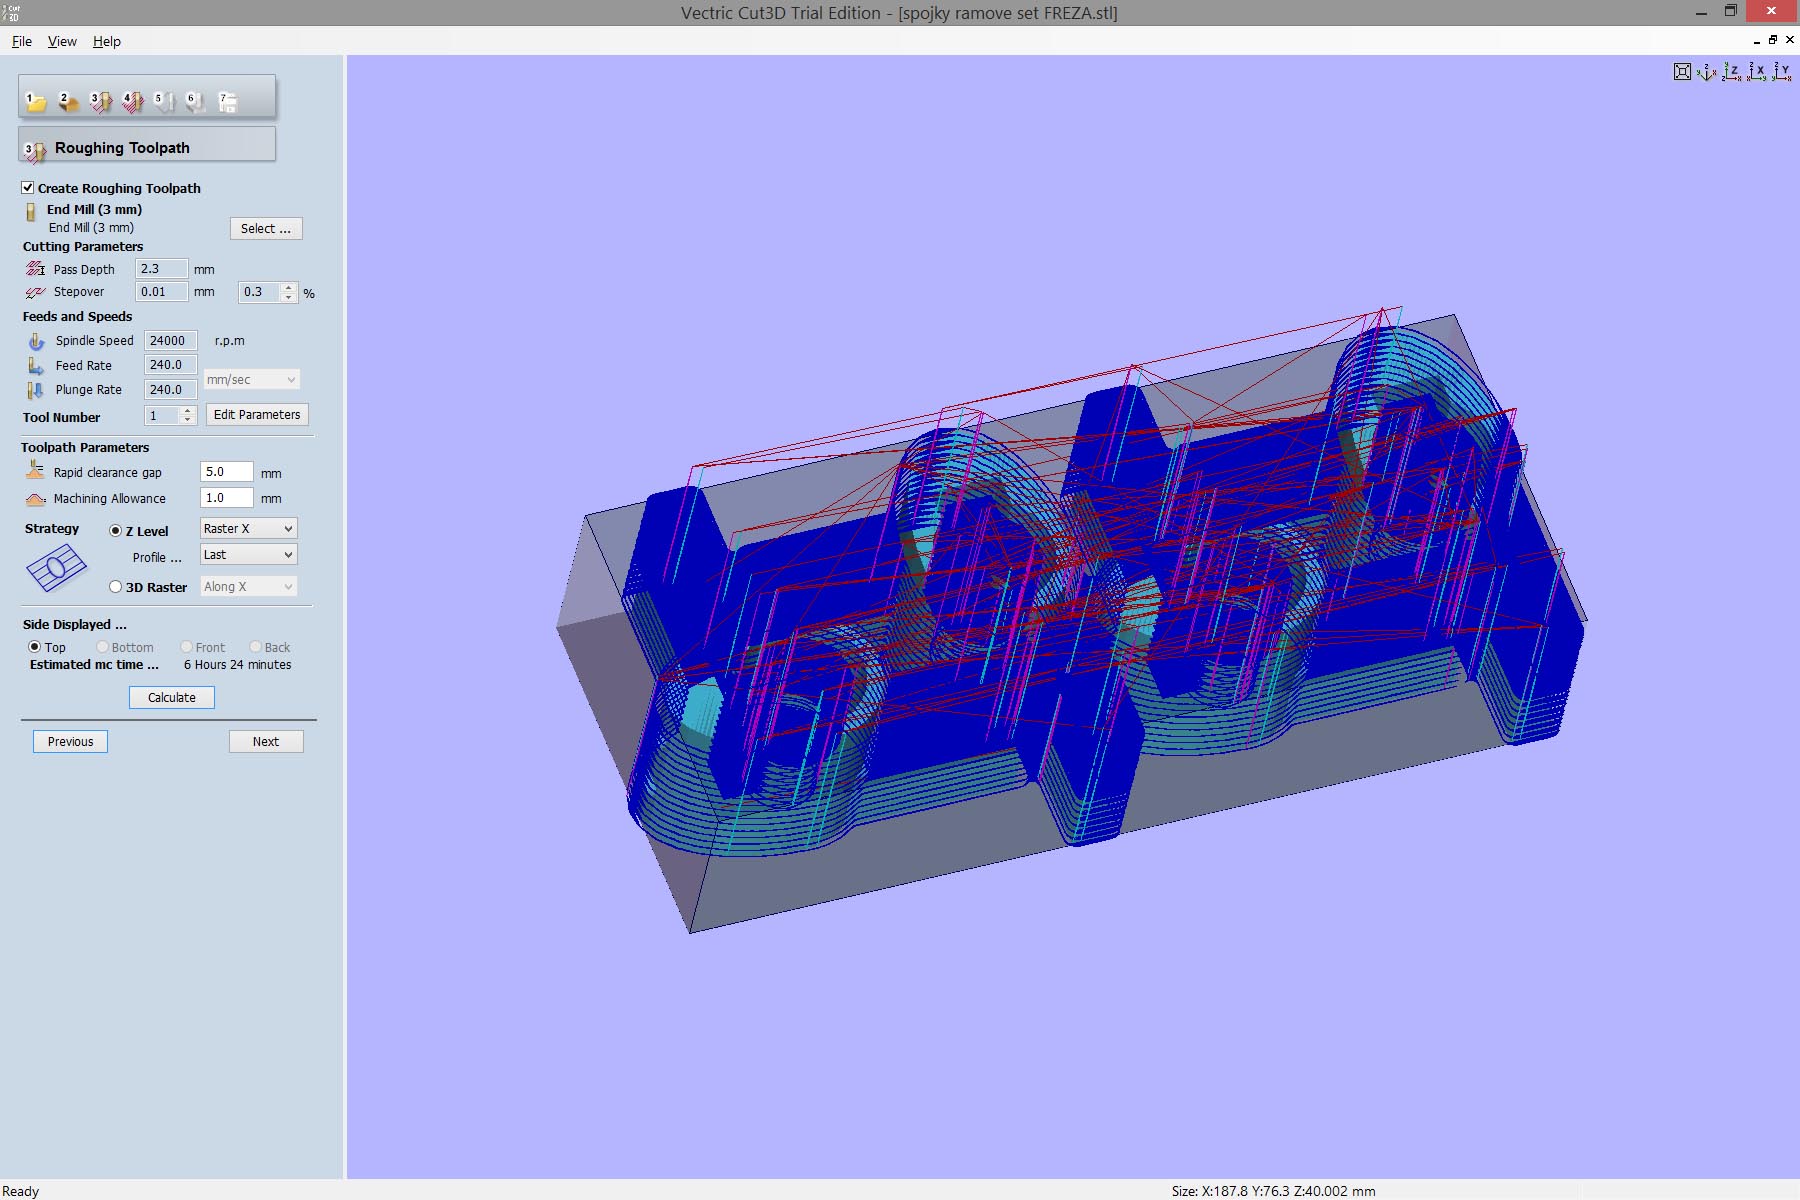Screen dimensions: 1800x1200
Task: Open the File menu
Action: pyautogui.click(x=22, y=41)
